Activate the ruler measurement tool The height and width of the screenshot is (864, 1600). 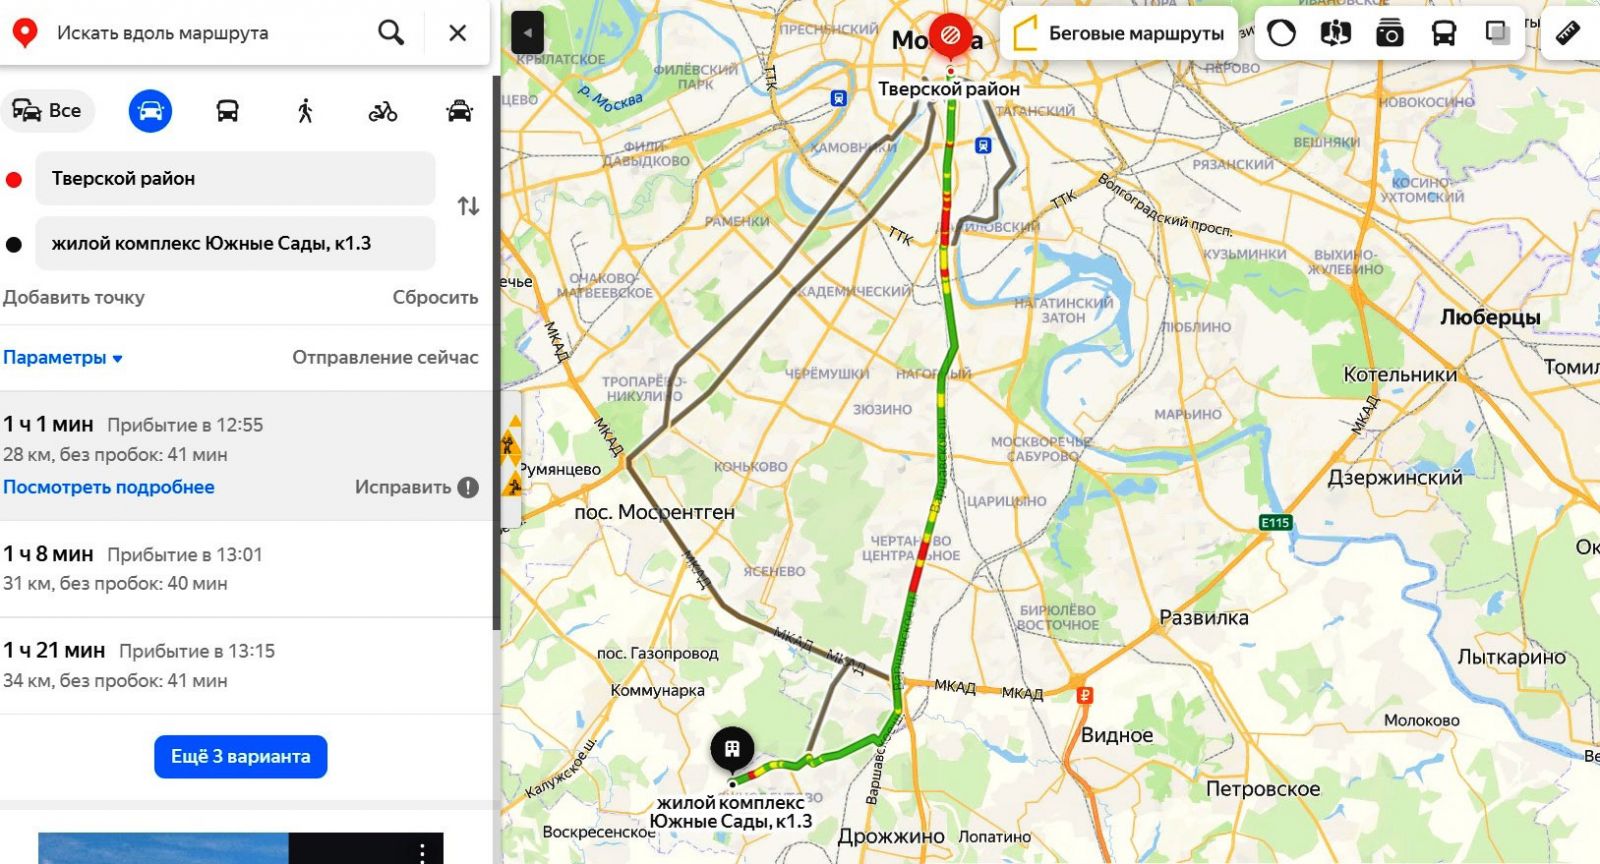[x=1568, y=33]
